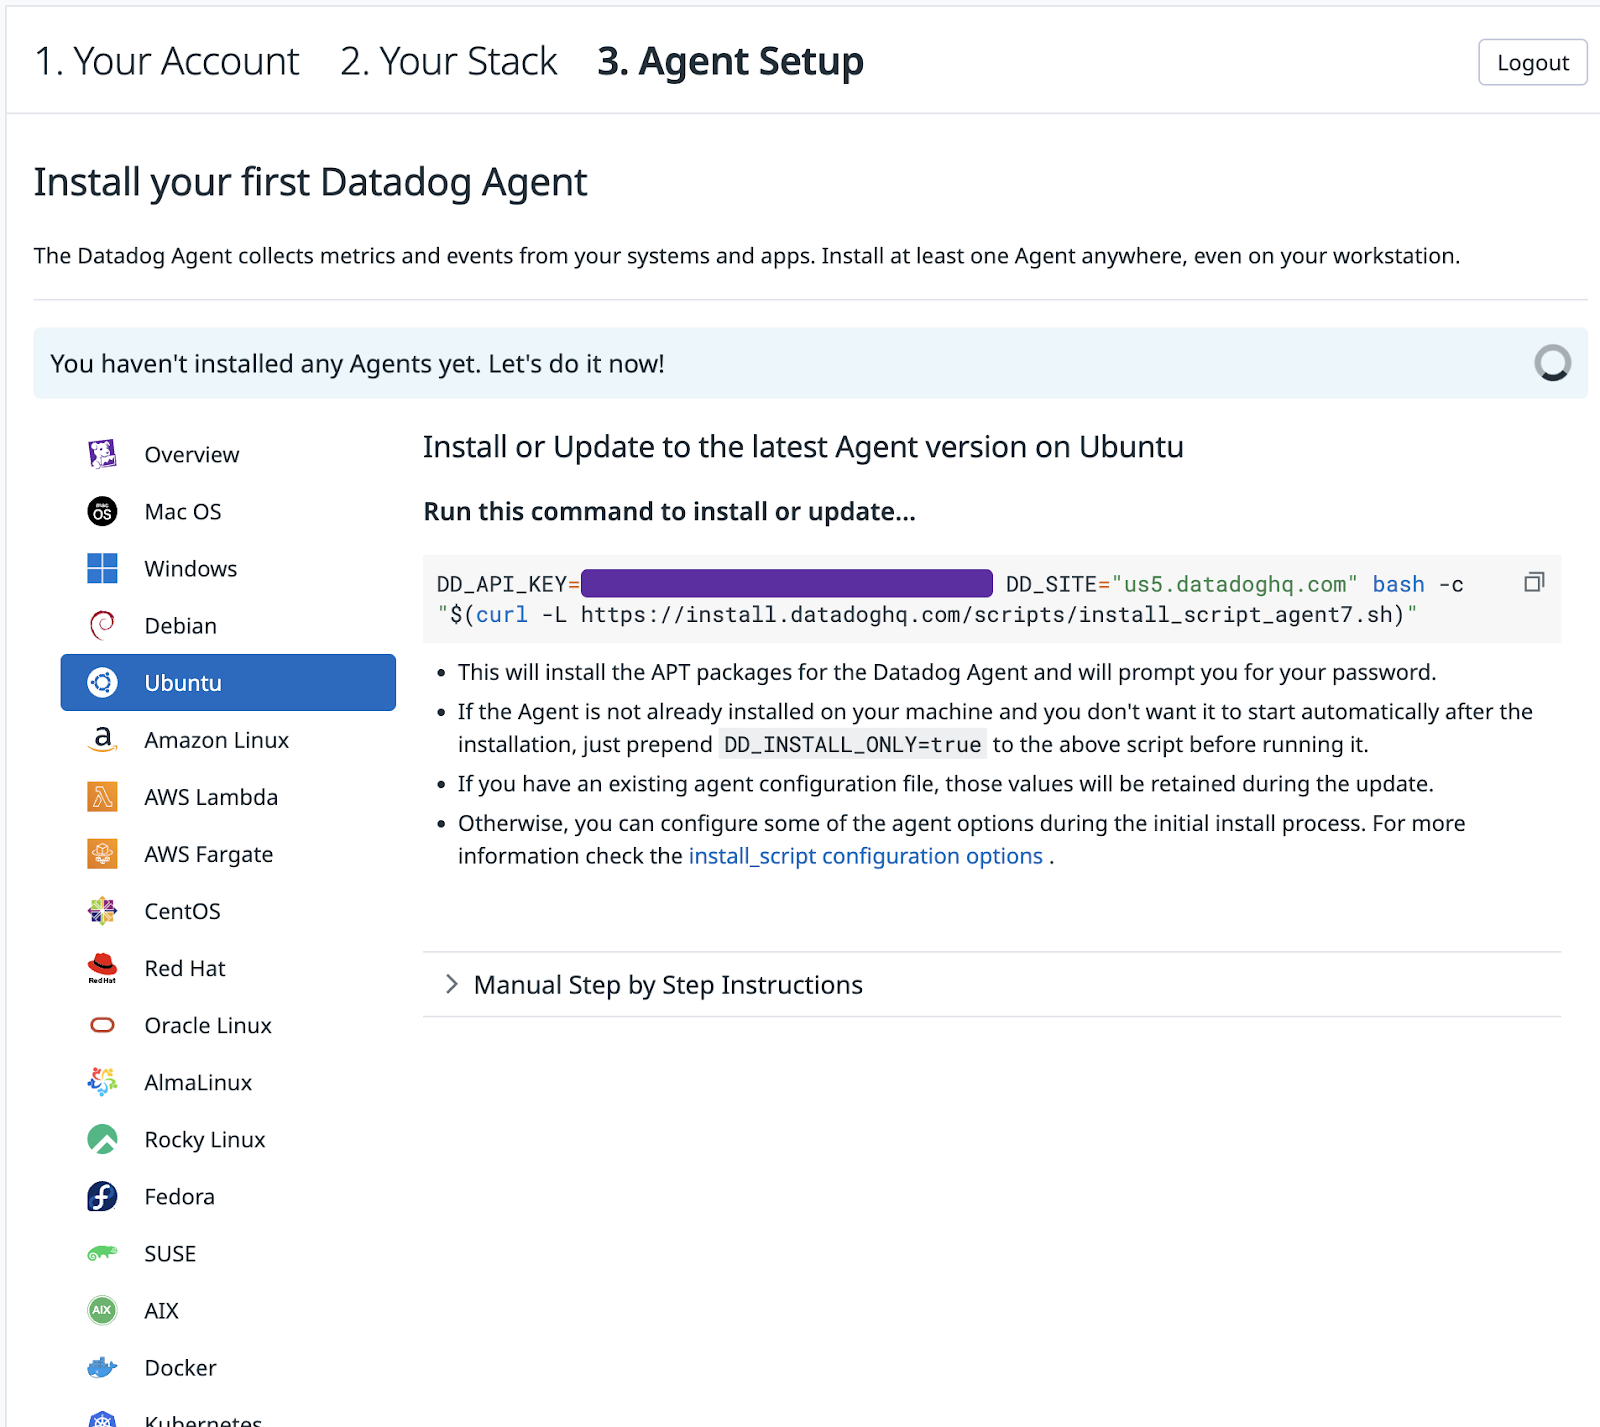
Task: Click the Oracle Linux red oval icon
Action: pos(102,1025)
